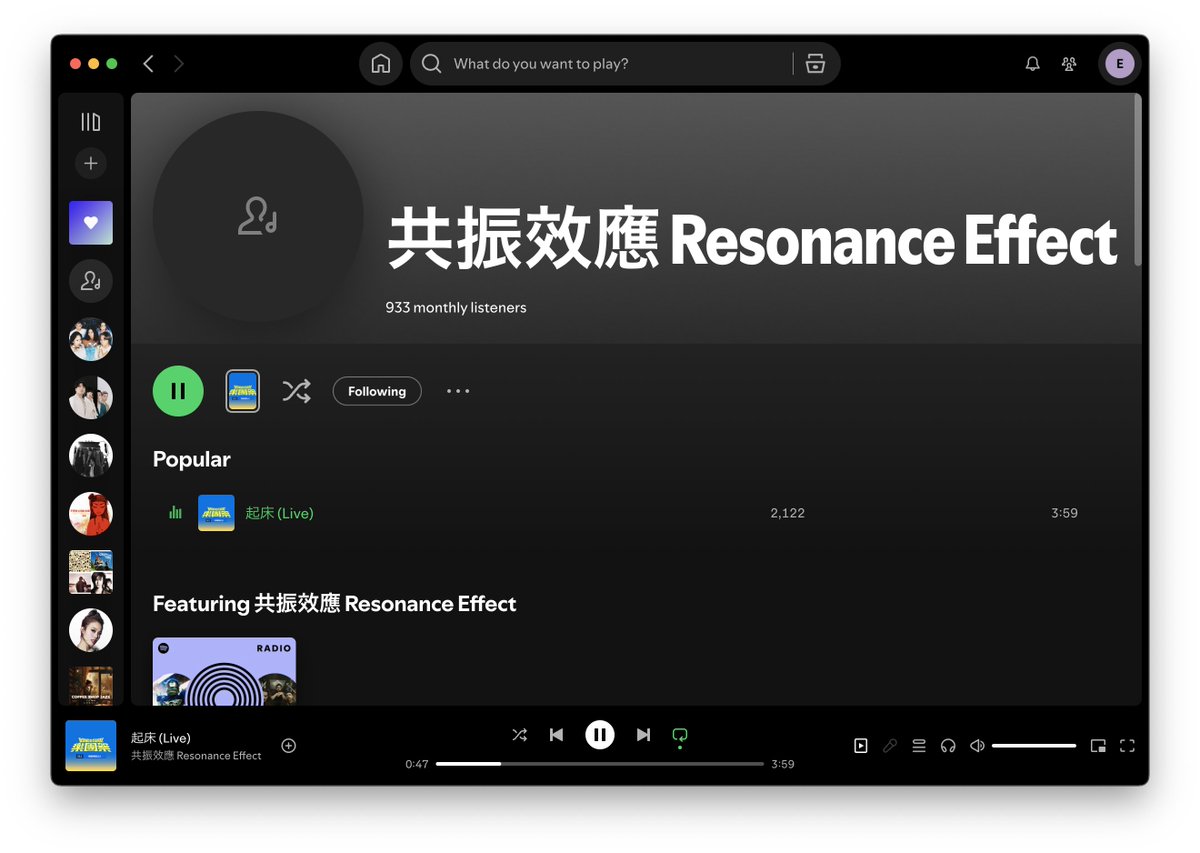Open the Now Playing view icon
1200x853 pixels.
pos(861,746)
